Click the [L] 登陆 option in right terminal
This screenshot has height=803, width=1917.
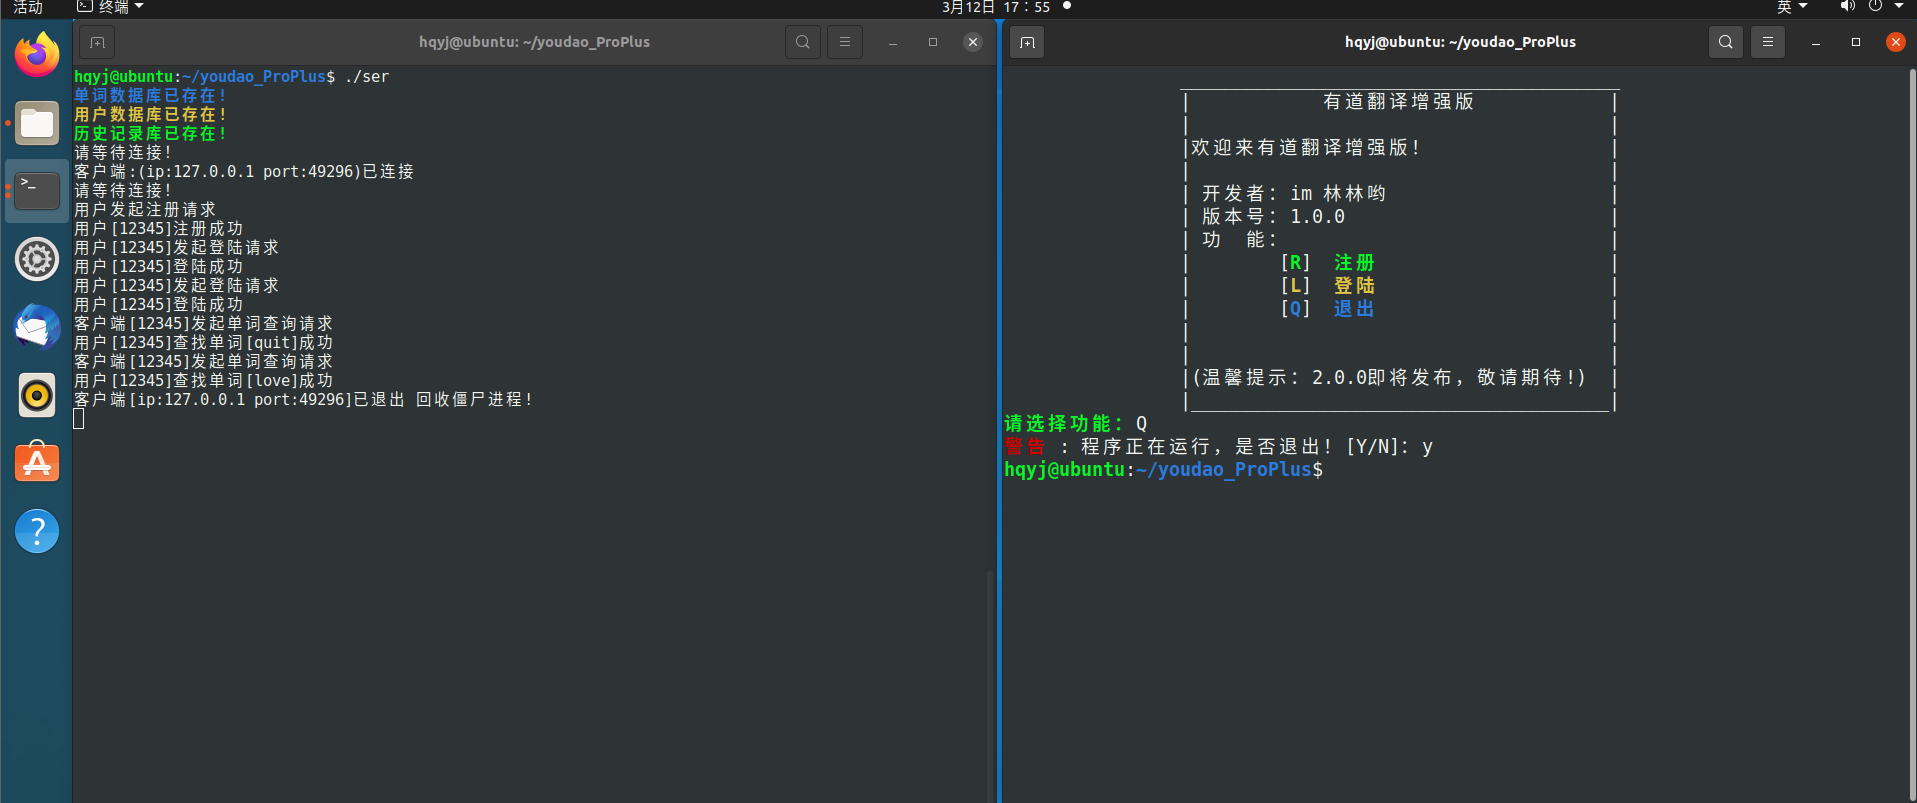pos(1328,285)
